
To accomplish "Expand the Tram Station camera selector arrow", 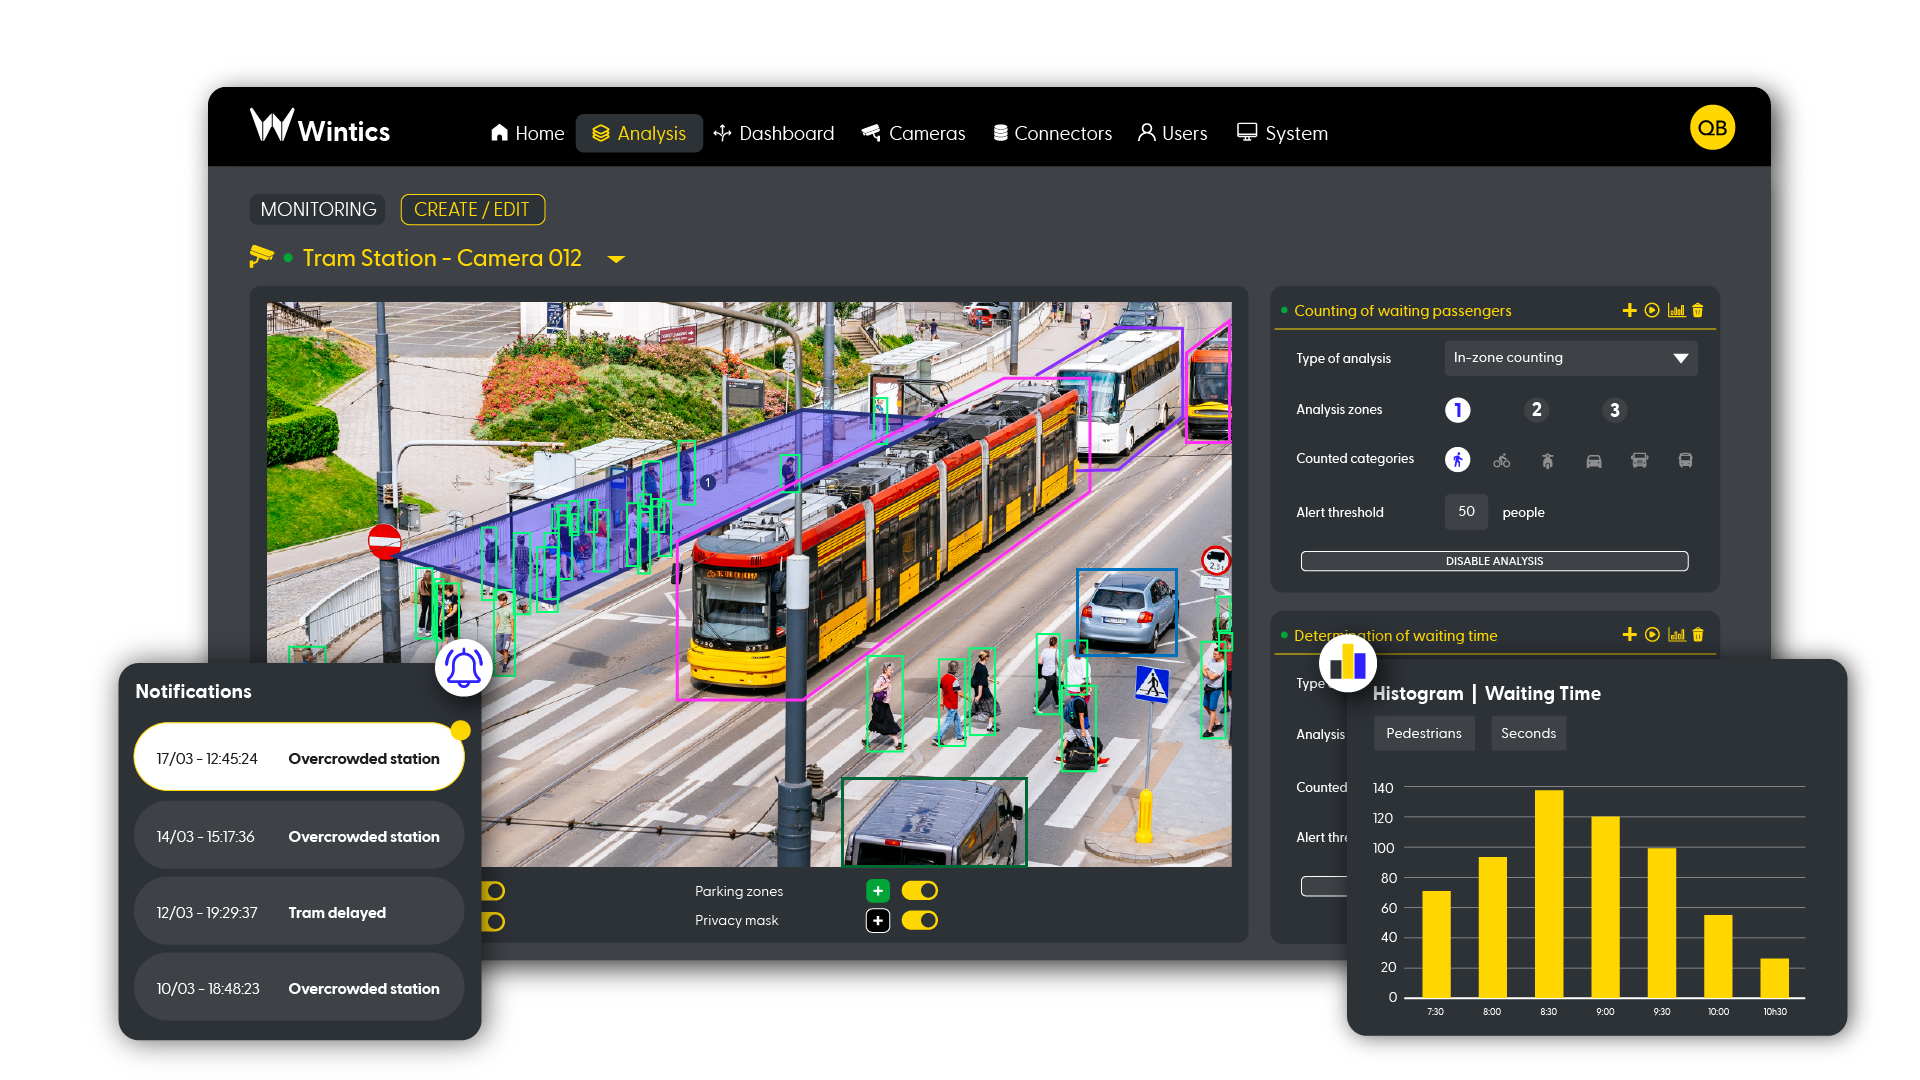I will point(616,259).
